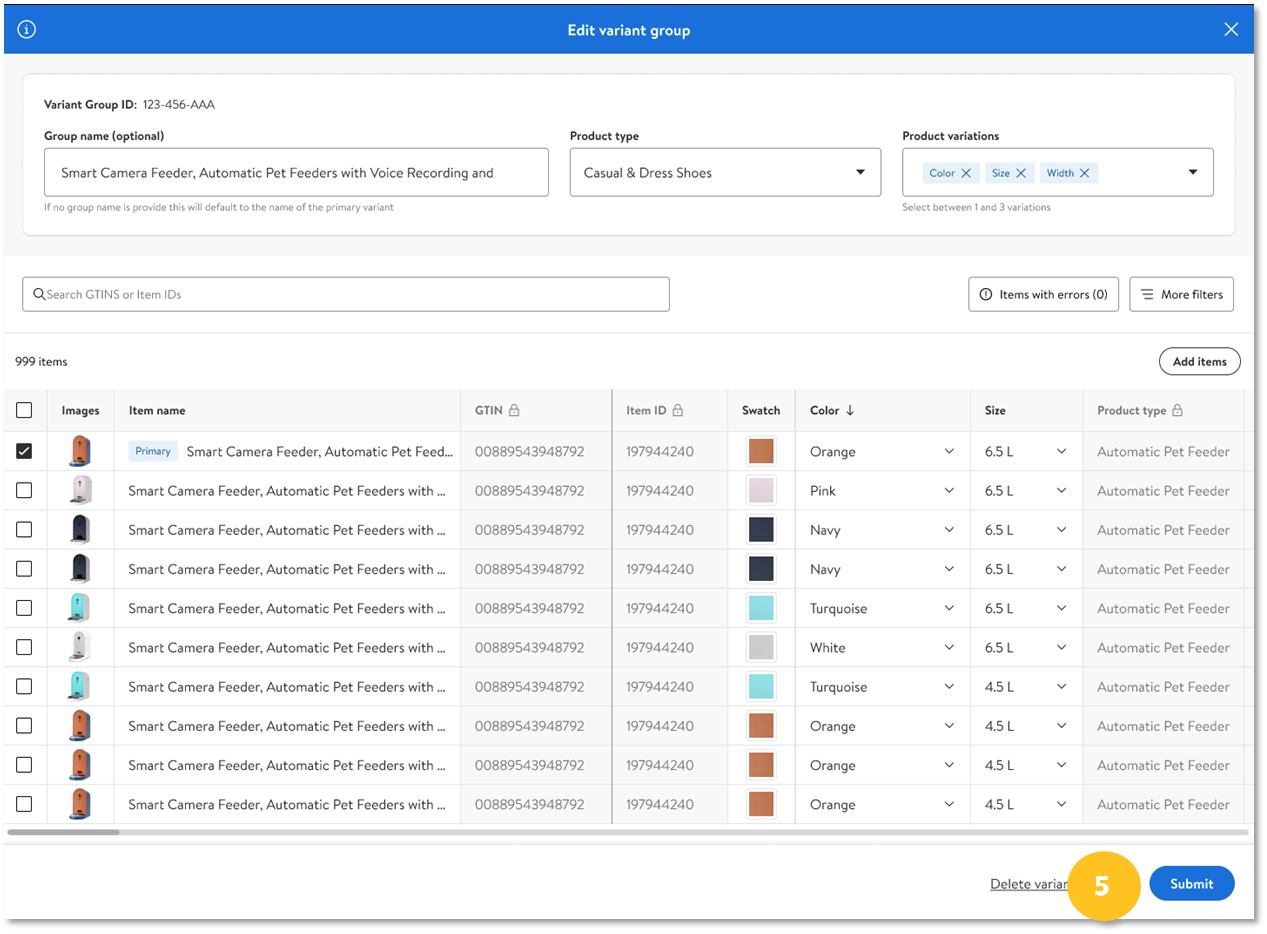This screenshot has width=1267, height=934.
Task: Check the Turquoise 6.5 L row checkbox
Action: point(24,608)
